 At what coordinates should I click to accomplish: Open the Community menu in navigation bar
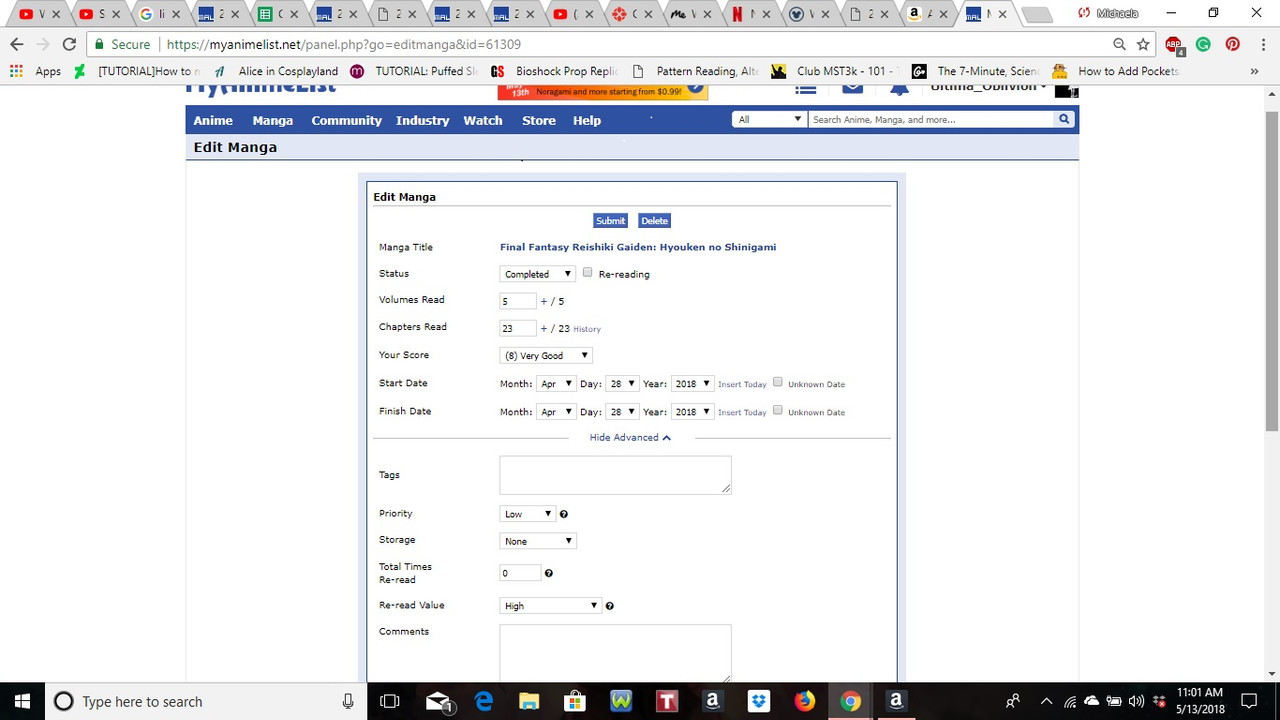click(346, 120)
